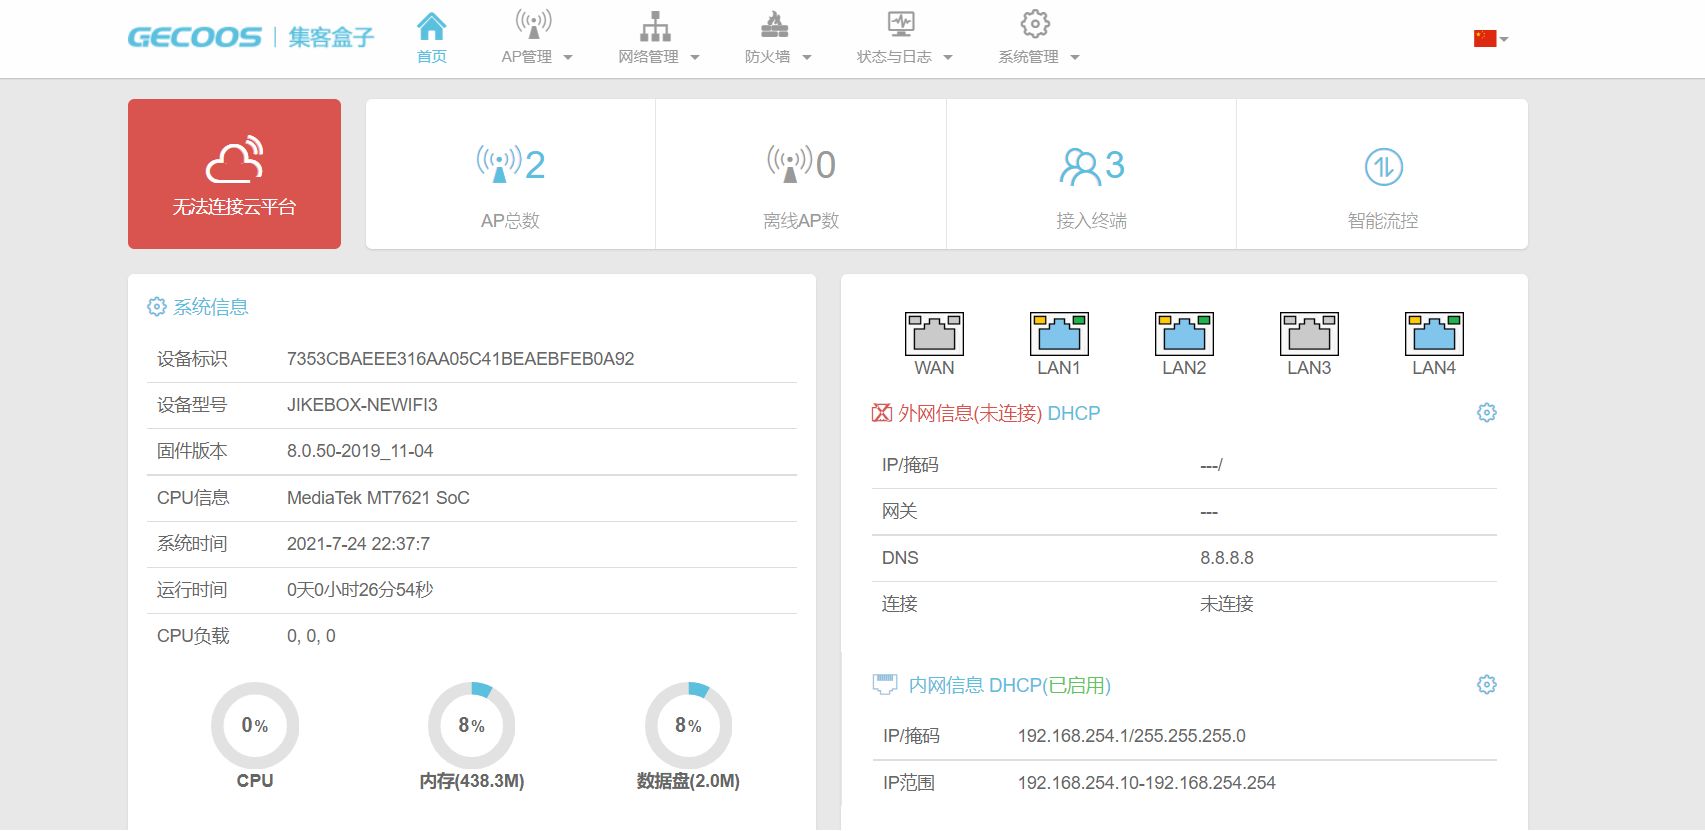This screenshot has height=831, width=1705.
Task: Click the LAN4 port icon
Action: 1434,334
